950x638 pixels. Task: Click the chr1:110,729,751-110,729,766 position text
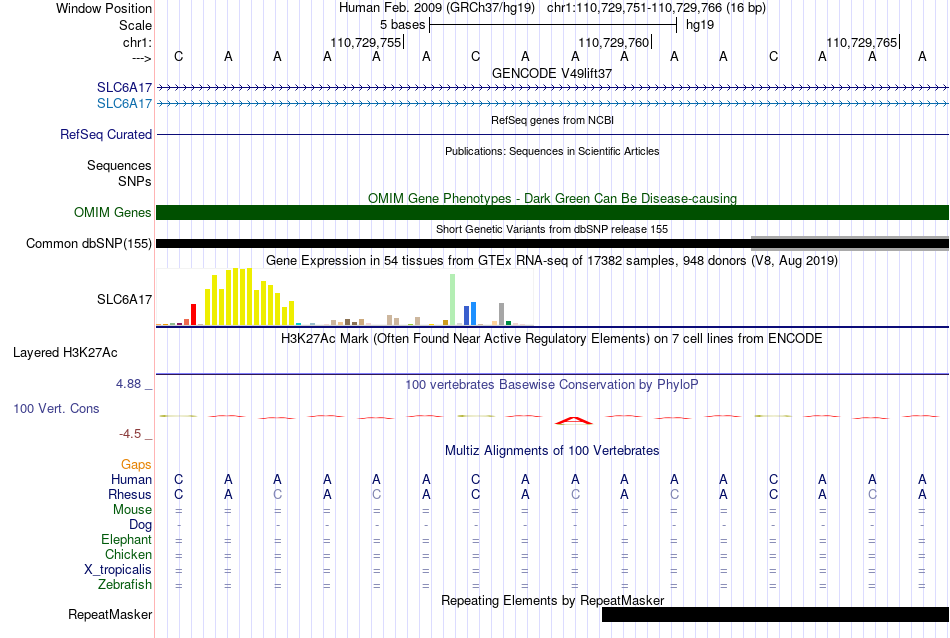tap(656, 8)
